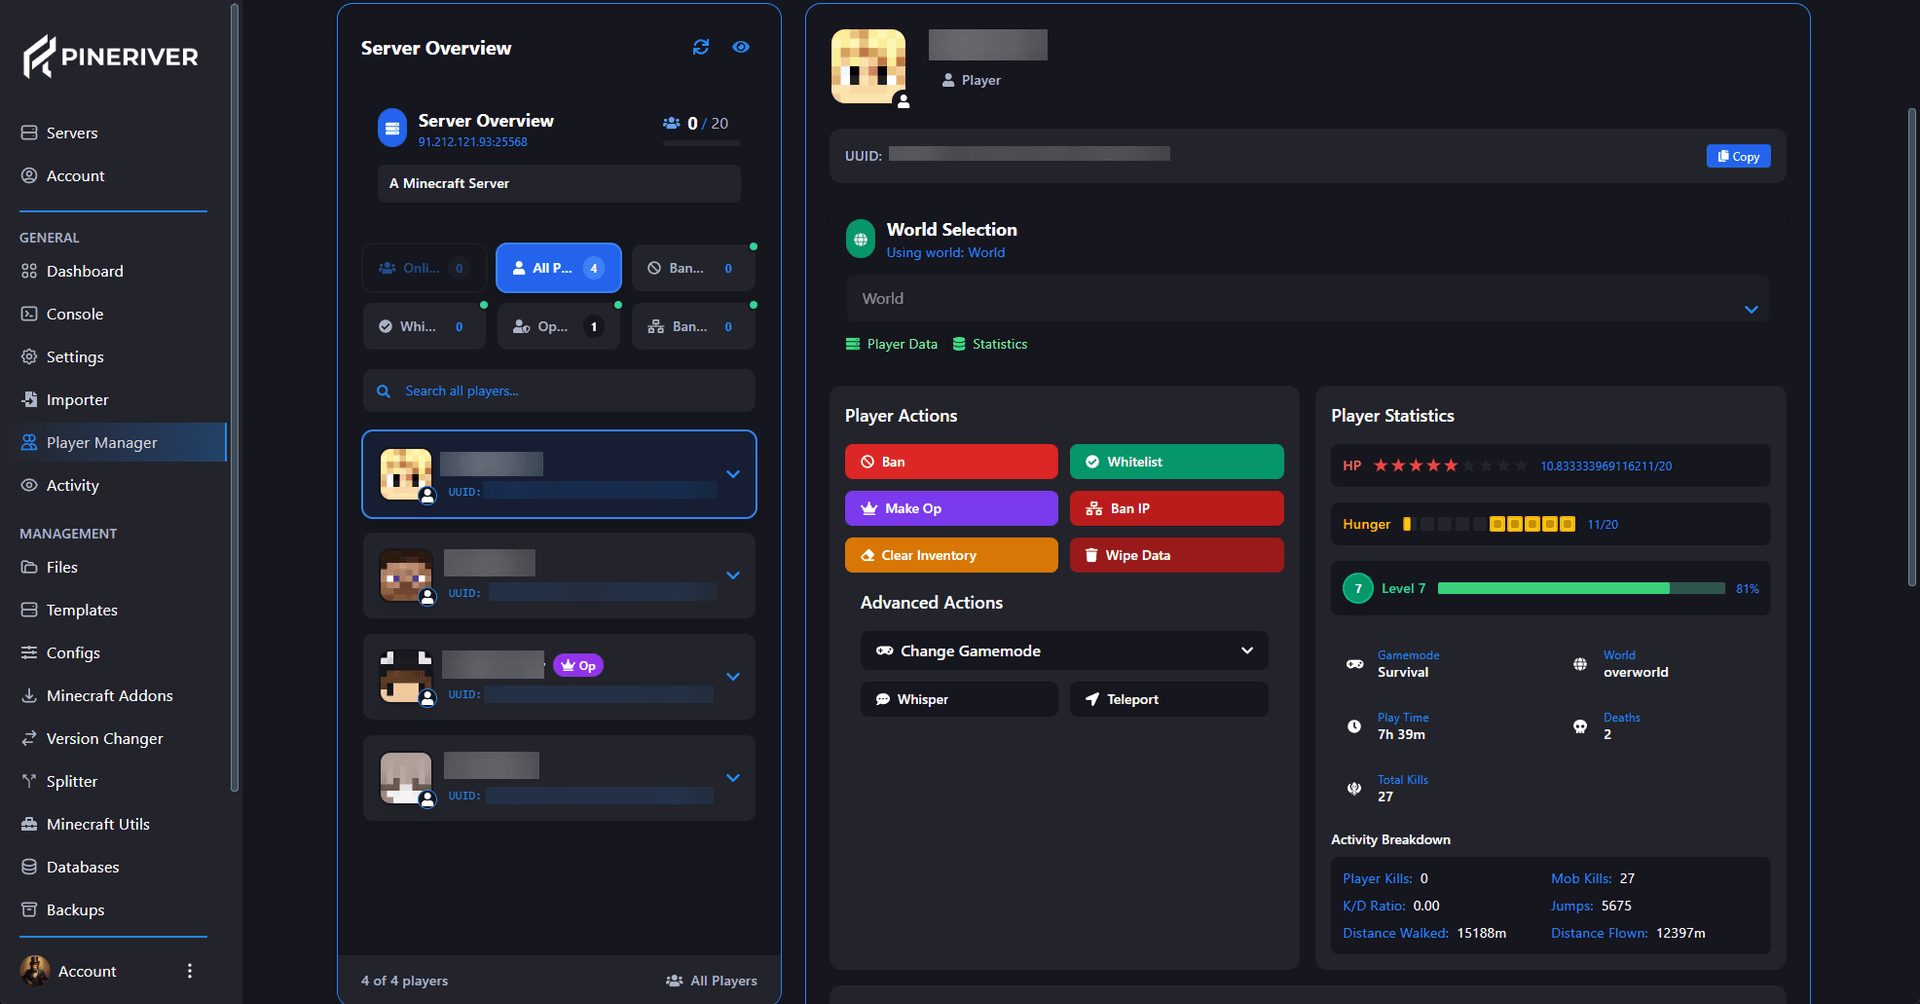Select the All Players filter tab
The image size is (1920, 1004).
(558, 268)
